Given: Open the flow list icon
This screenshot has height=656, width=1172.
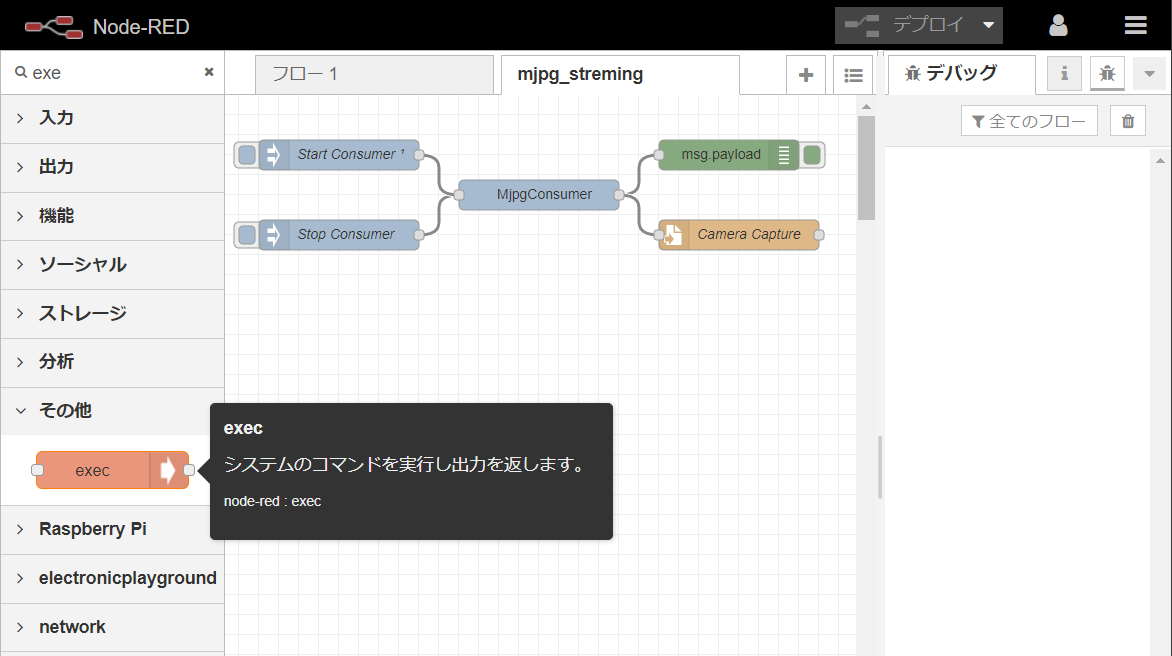Looking at the screenshot, I should point(853,75).
